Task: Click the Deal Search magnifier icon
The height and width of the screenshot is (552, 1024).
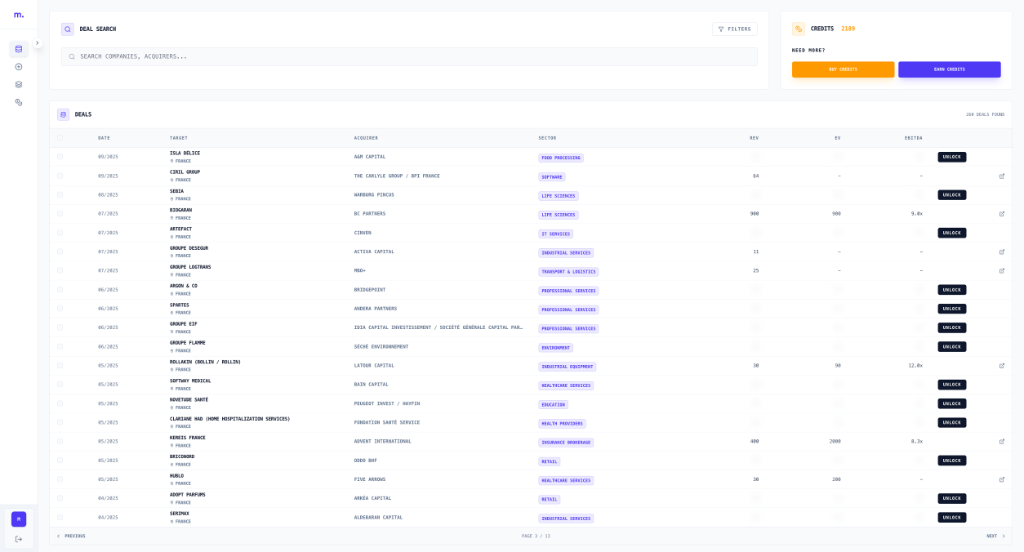Action: 67,29
